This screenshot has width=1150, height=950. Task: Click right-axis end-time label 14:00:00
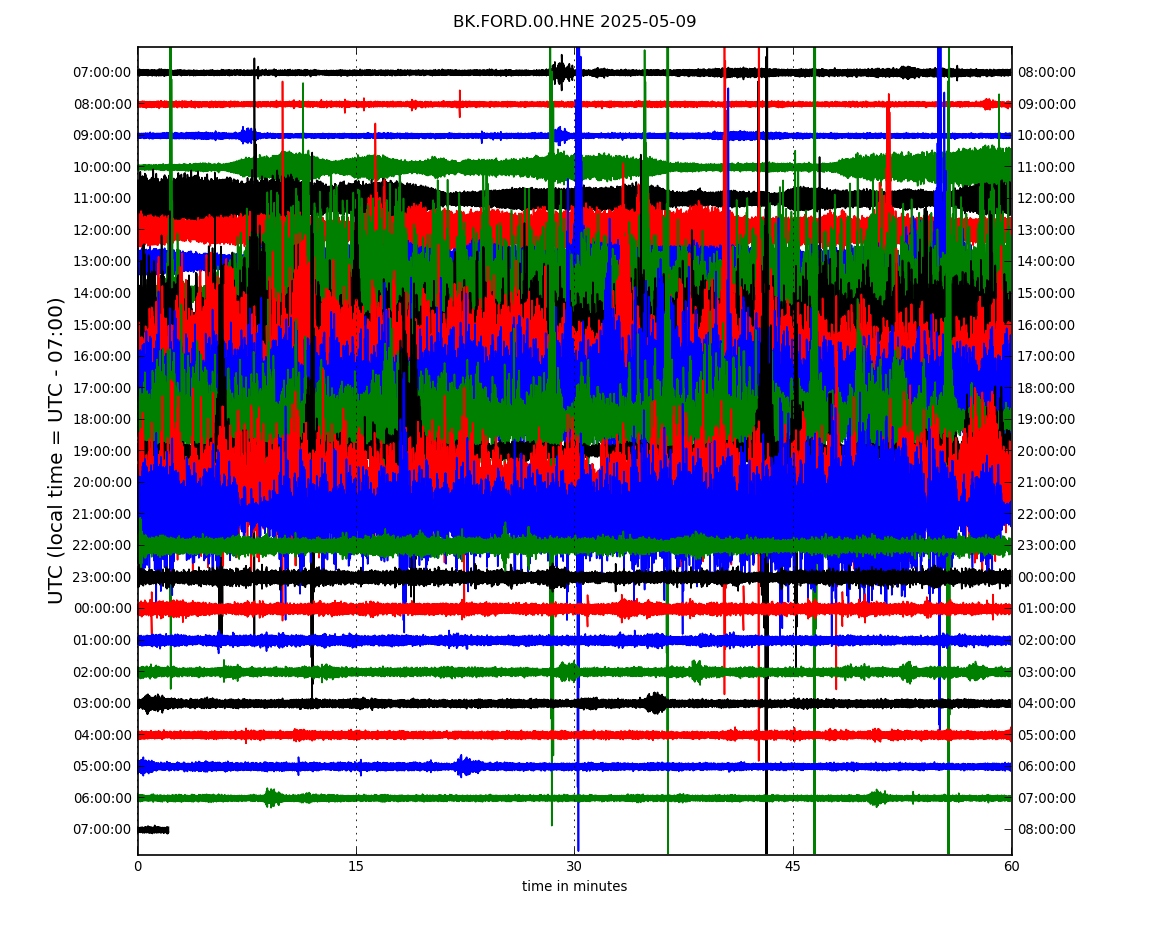(x=1047, y=262)
